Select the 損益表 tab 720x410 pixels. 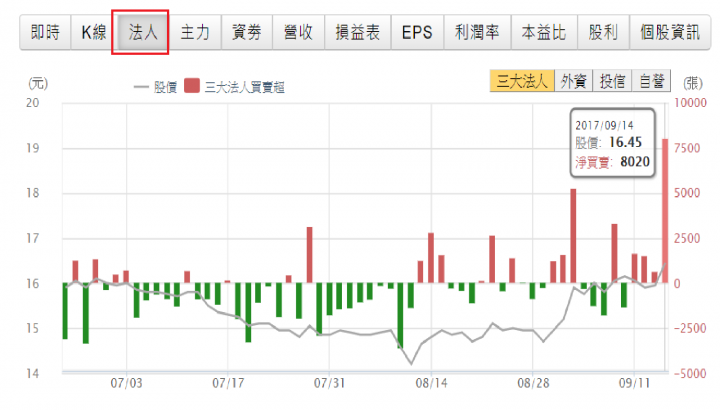358,32
